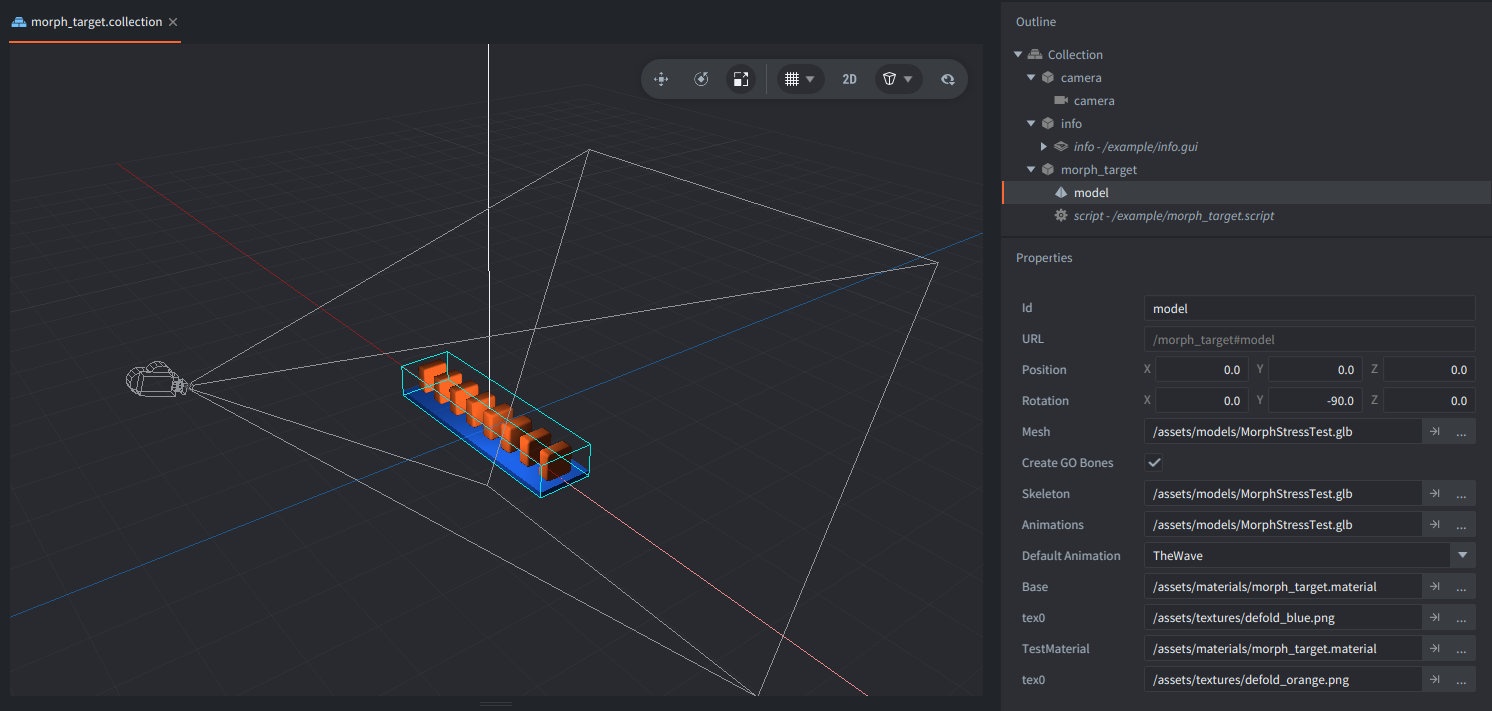Select the camera game object row
The image size is (1492, 711).
click(x=1246, y=78)
